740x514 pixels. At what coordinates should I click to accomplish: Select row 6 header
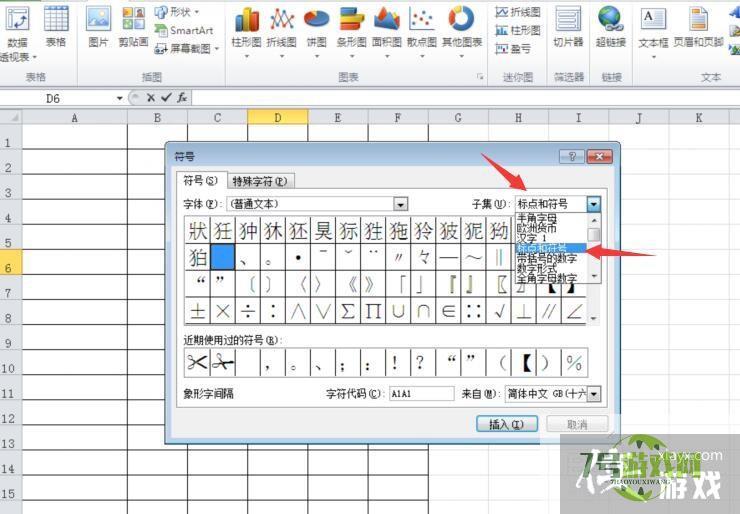click(x=10, y=261)
